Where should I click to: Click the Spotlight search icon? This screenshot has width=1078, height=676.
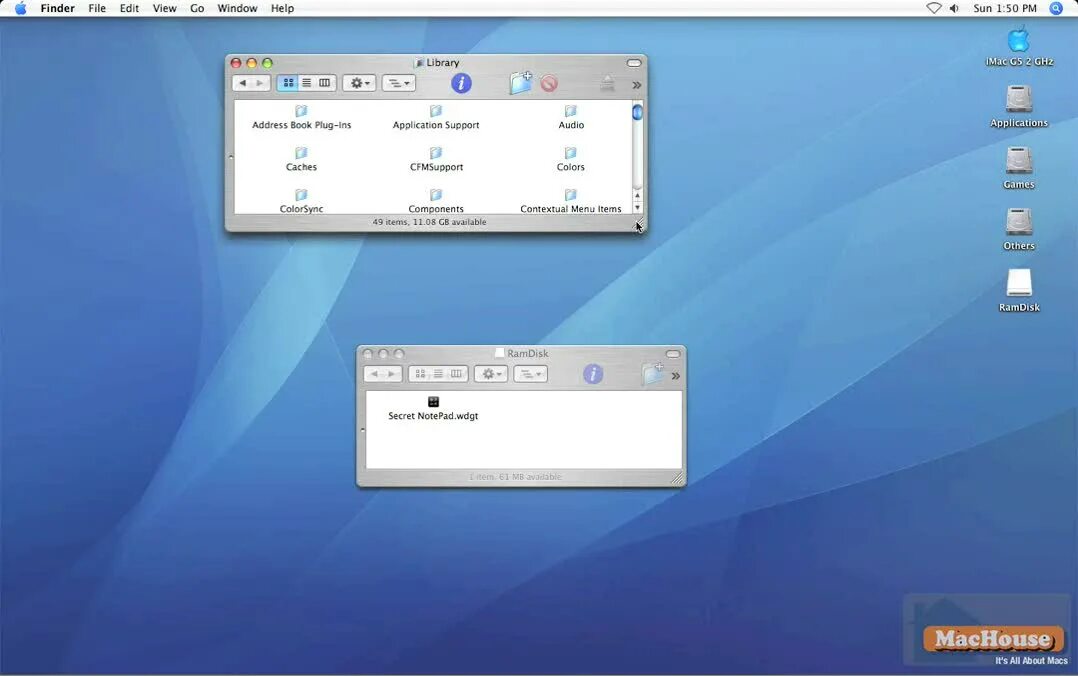1056,8
